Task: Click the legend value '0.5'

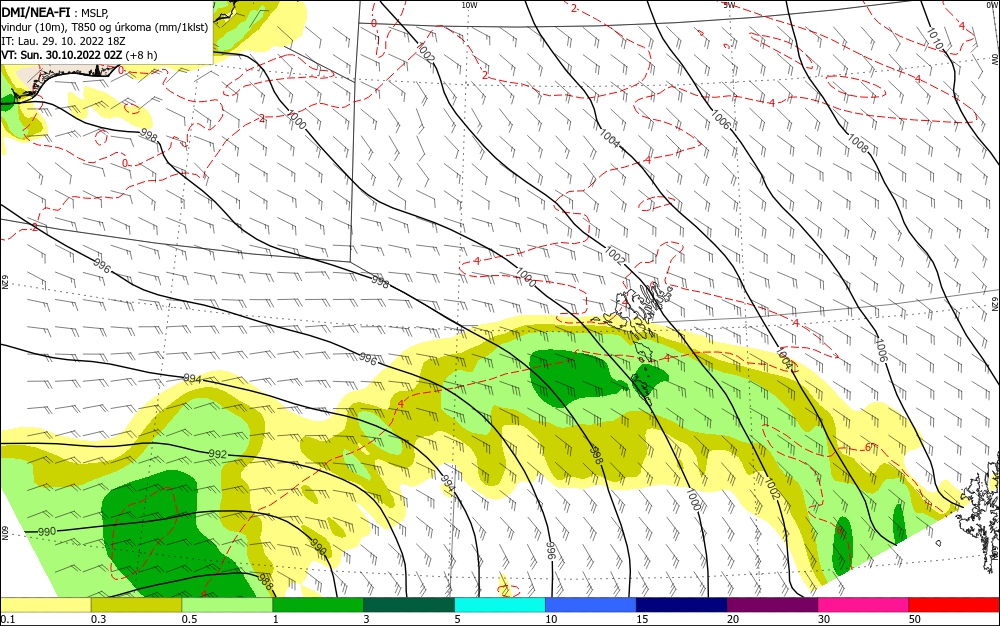Action: [189, 619]
